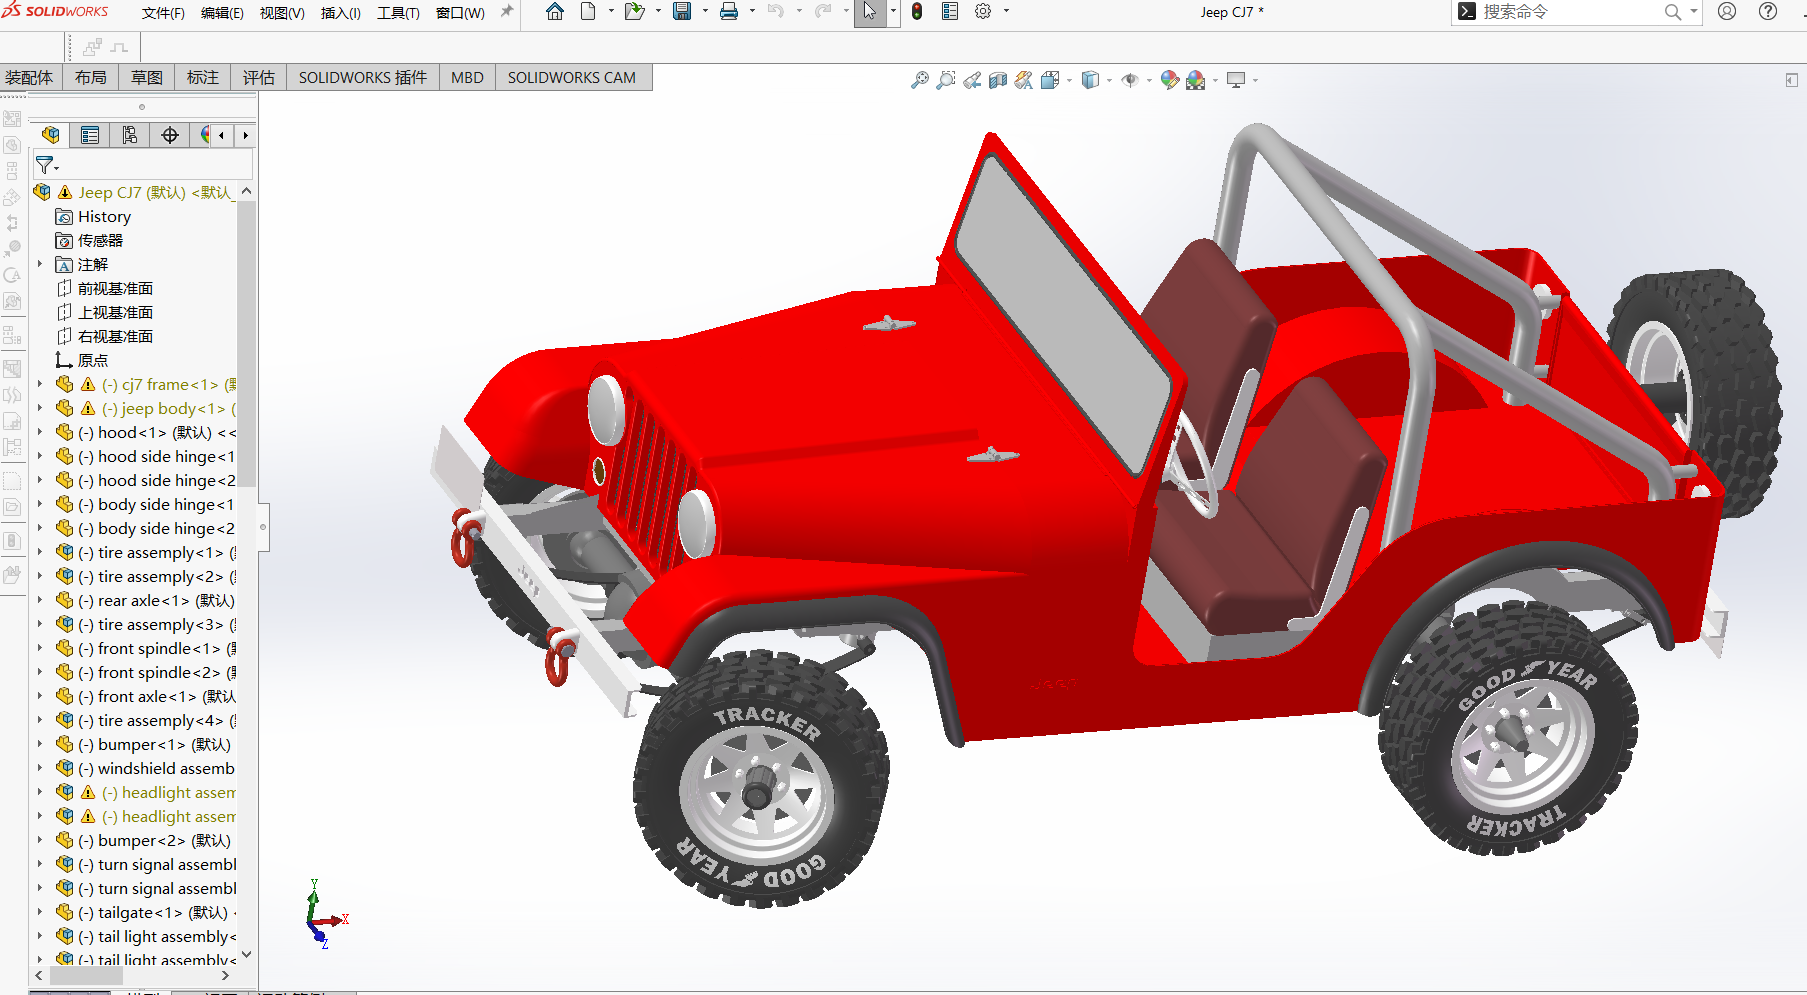This screenshot has height=995, width=1807.
Task: Open the View Settings dropdown arrow
Action: click(x=1255, y=80)
